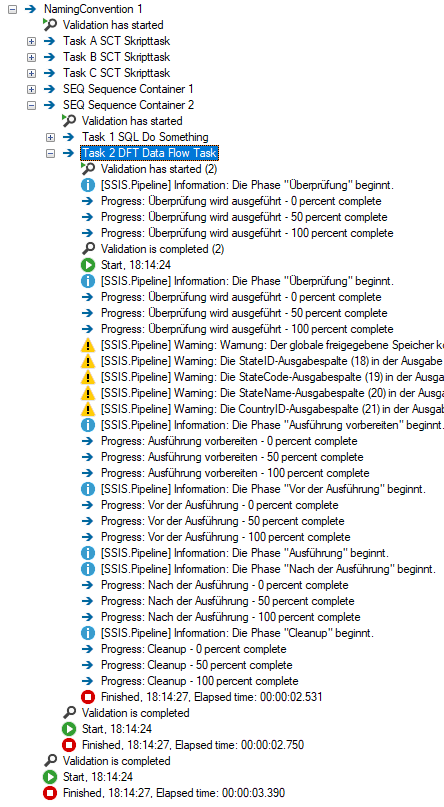Click arrow icon beside Task B SCT Skripttask
The height and width of the screenshot is (807, 444).
point(49,57)
